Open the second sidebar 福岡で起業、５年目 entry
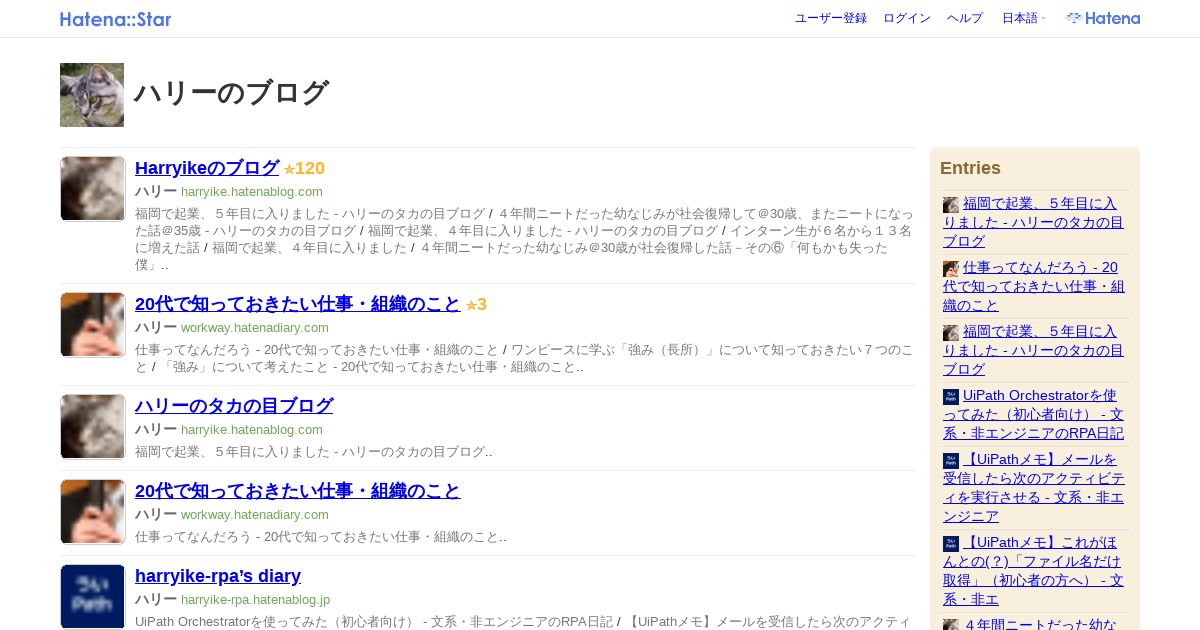 (1033, 350)
